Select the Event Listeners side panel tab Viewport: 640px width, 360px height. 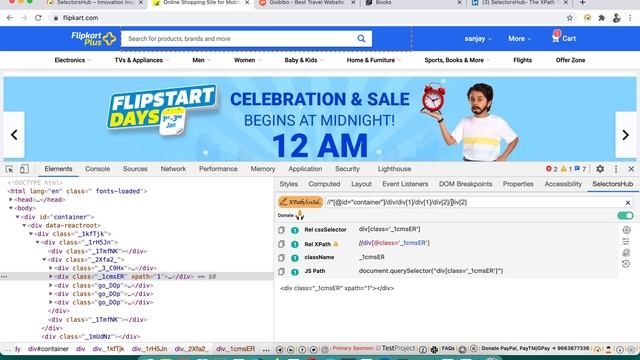[405, 184]
